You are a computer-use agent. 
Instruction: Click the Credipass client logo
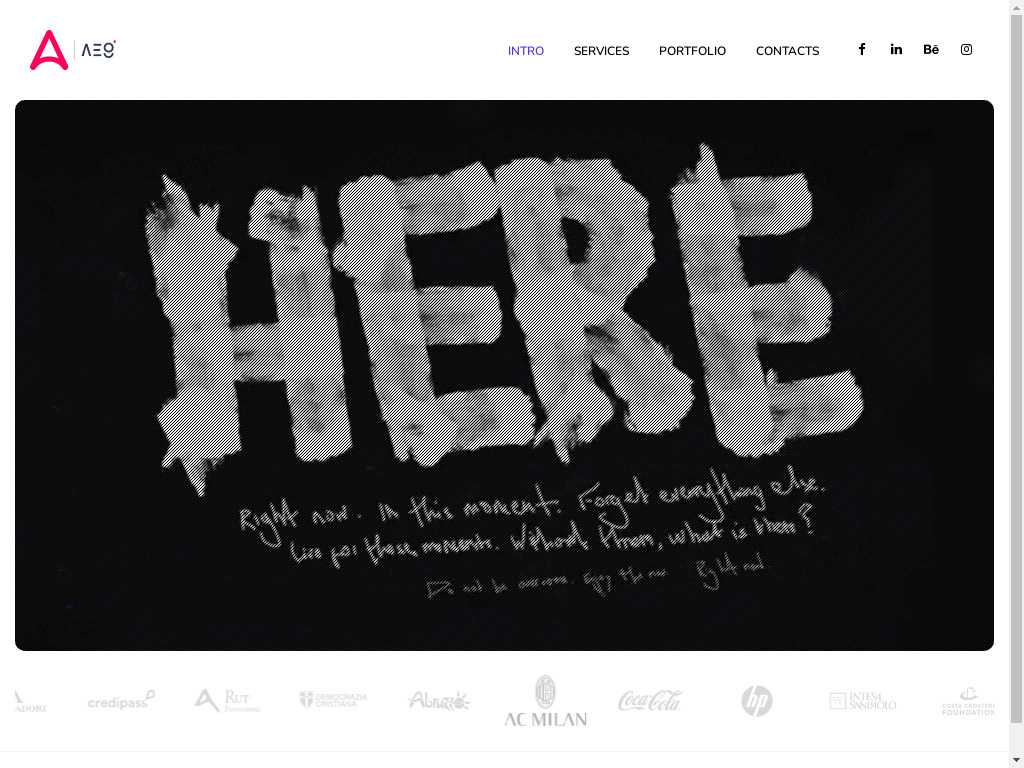coord(121,701)
